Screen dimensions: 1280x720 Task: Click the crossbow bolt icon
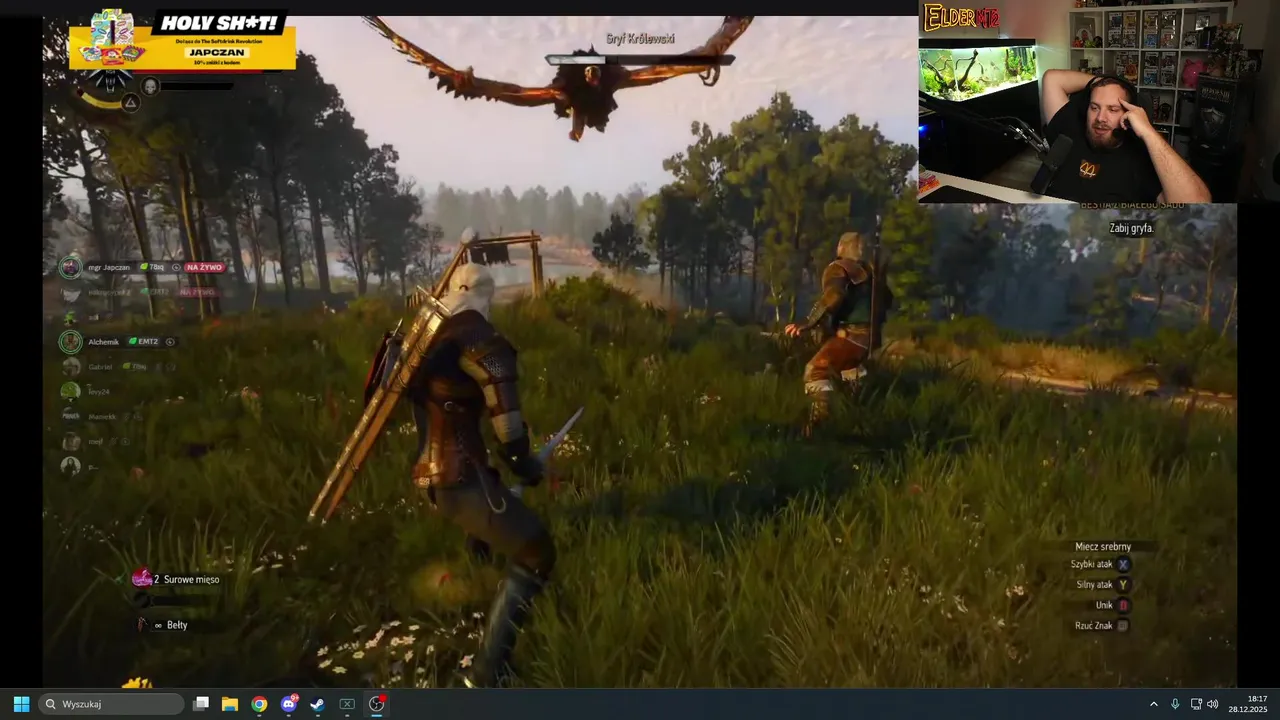tap(142, 624)
